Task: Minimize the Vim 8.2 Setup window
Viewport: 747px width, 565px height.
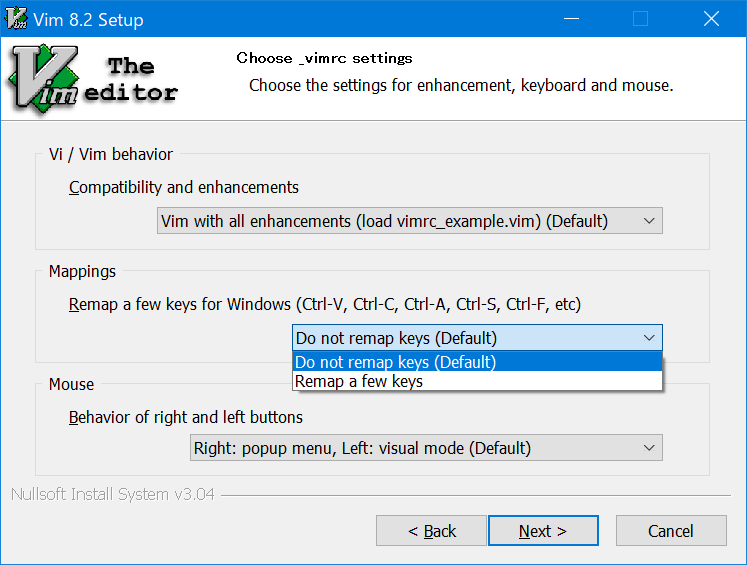Action: pyautogui.click(x=571, y=19)
